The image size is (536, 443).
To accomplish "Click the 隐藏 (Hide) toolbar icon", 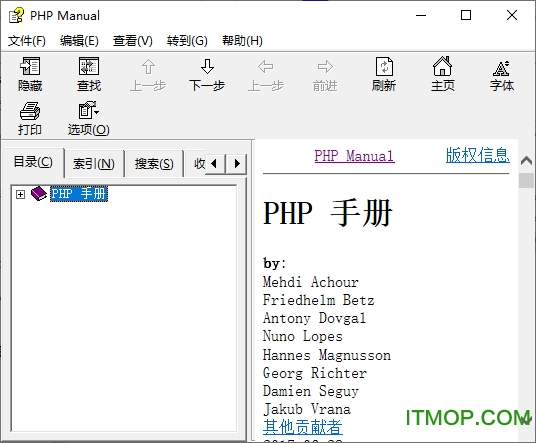I will coord(30,66).
